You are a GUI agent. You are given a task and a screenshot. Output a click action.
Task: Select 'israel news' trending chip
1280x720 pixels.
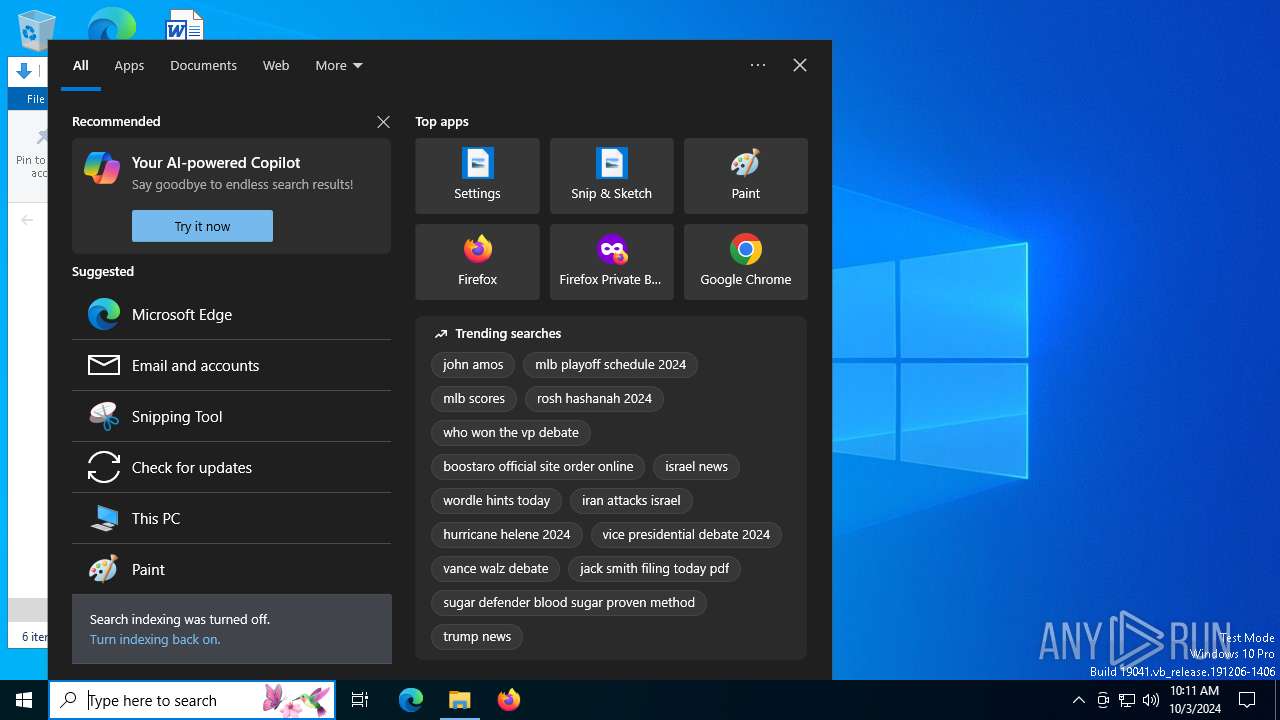[x=696, y=467]
